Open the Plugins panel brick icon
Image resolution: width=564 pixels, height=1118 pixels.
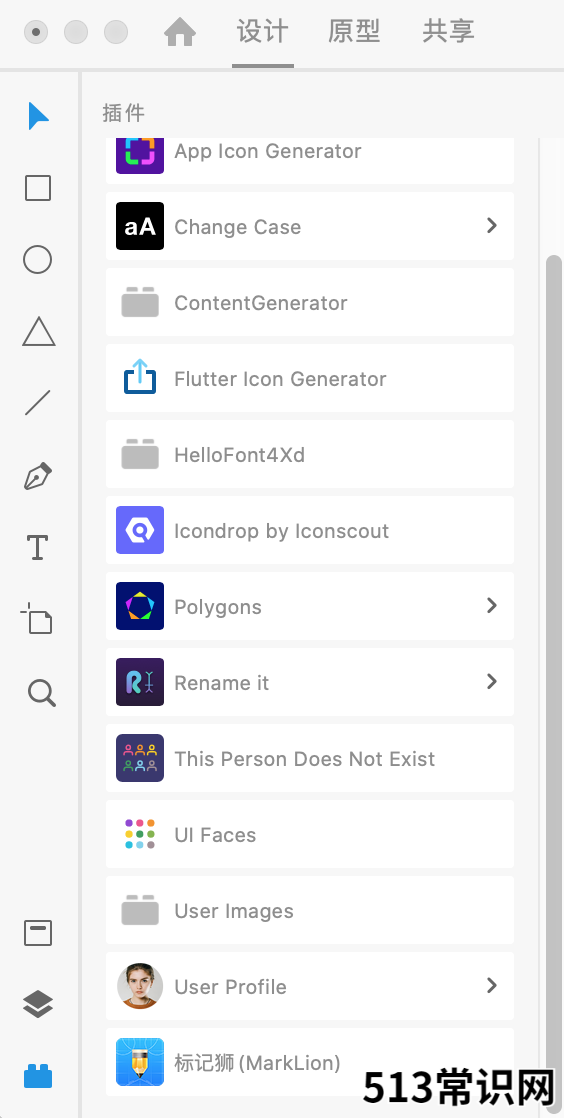(38, 1075)
